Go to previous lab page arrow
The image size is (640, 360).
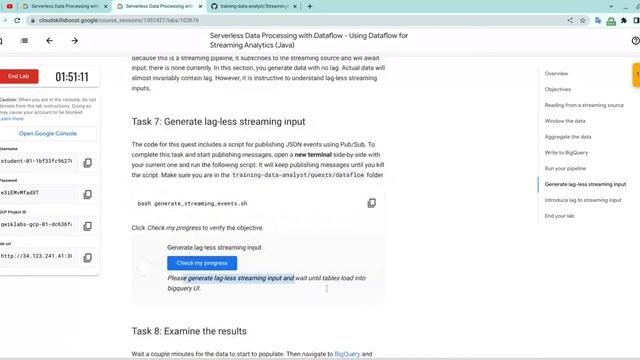(x=49, y=40)
